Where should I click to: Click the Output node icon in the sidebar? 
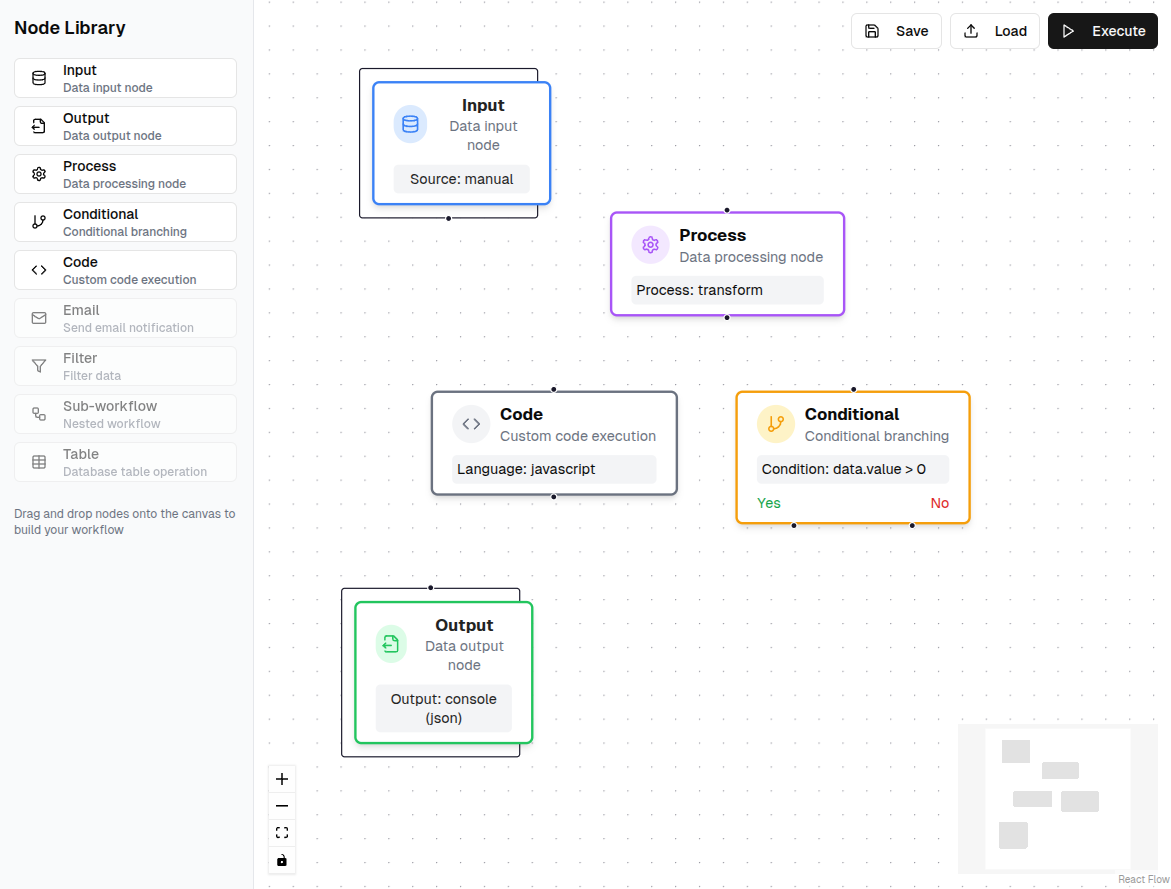pos(38,125)
